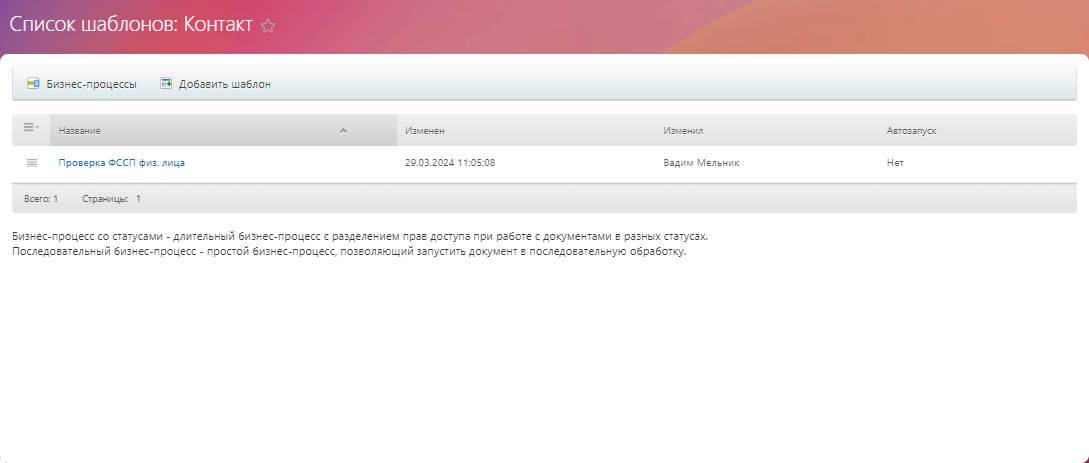Screen dimensions: 1089x463
Task: Open the Проверка ФССП физ. лица template
Action: [121, 163]
